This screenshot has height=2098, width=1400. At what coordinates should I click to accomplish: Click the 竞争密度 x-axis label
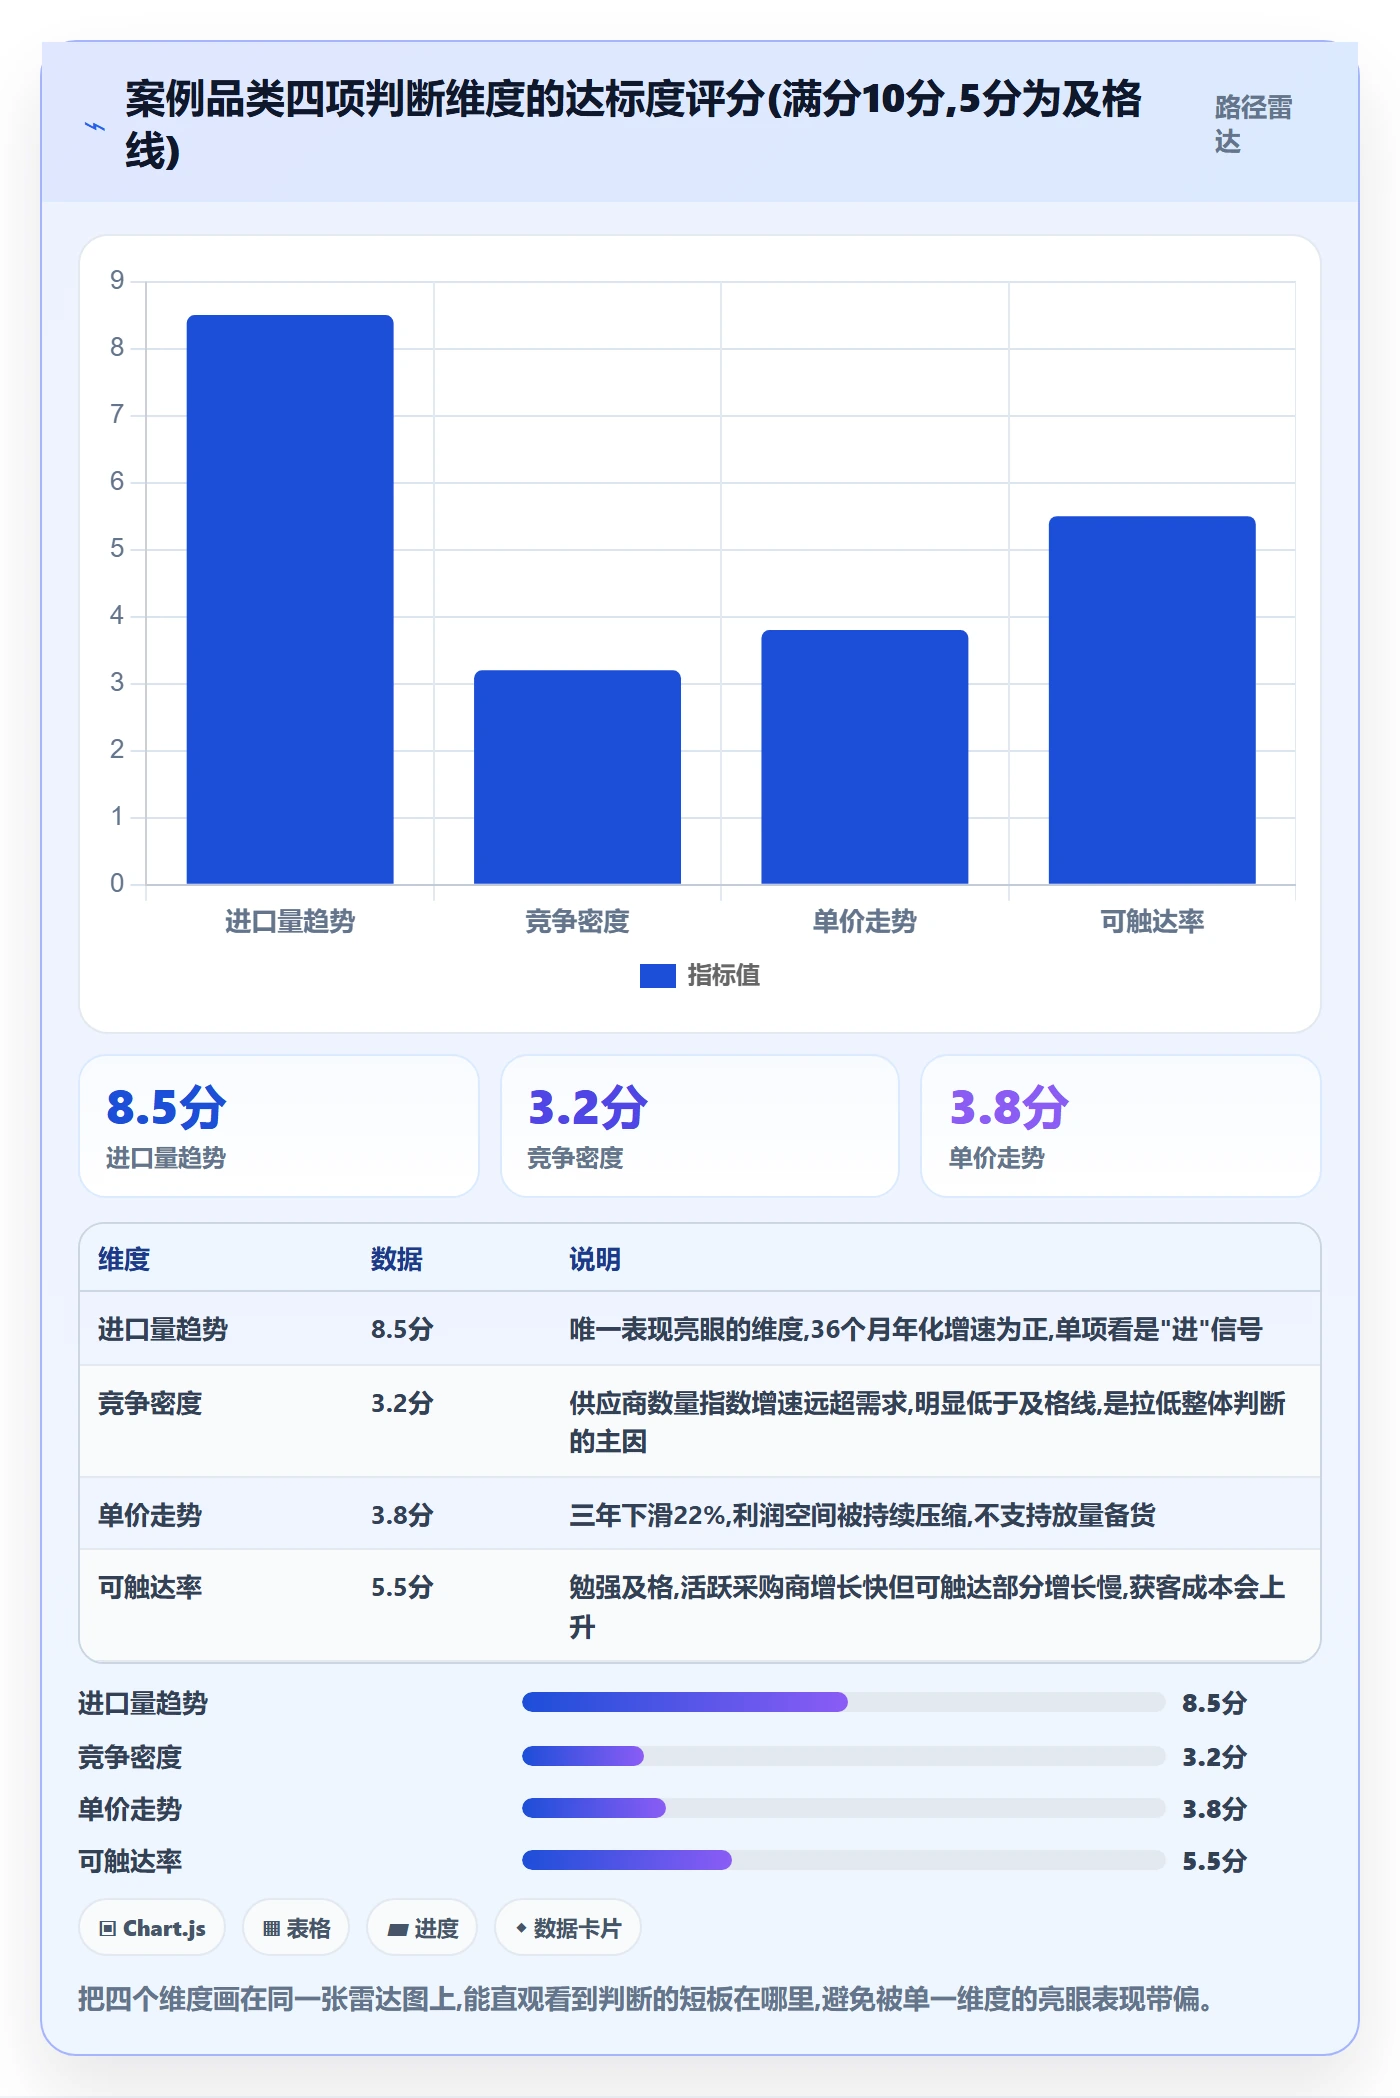(577, 921)
